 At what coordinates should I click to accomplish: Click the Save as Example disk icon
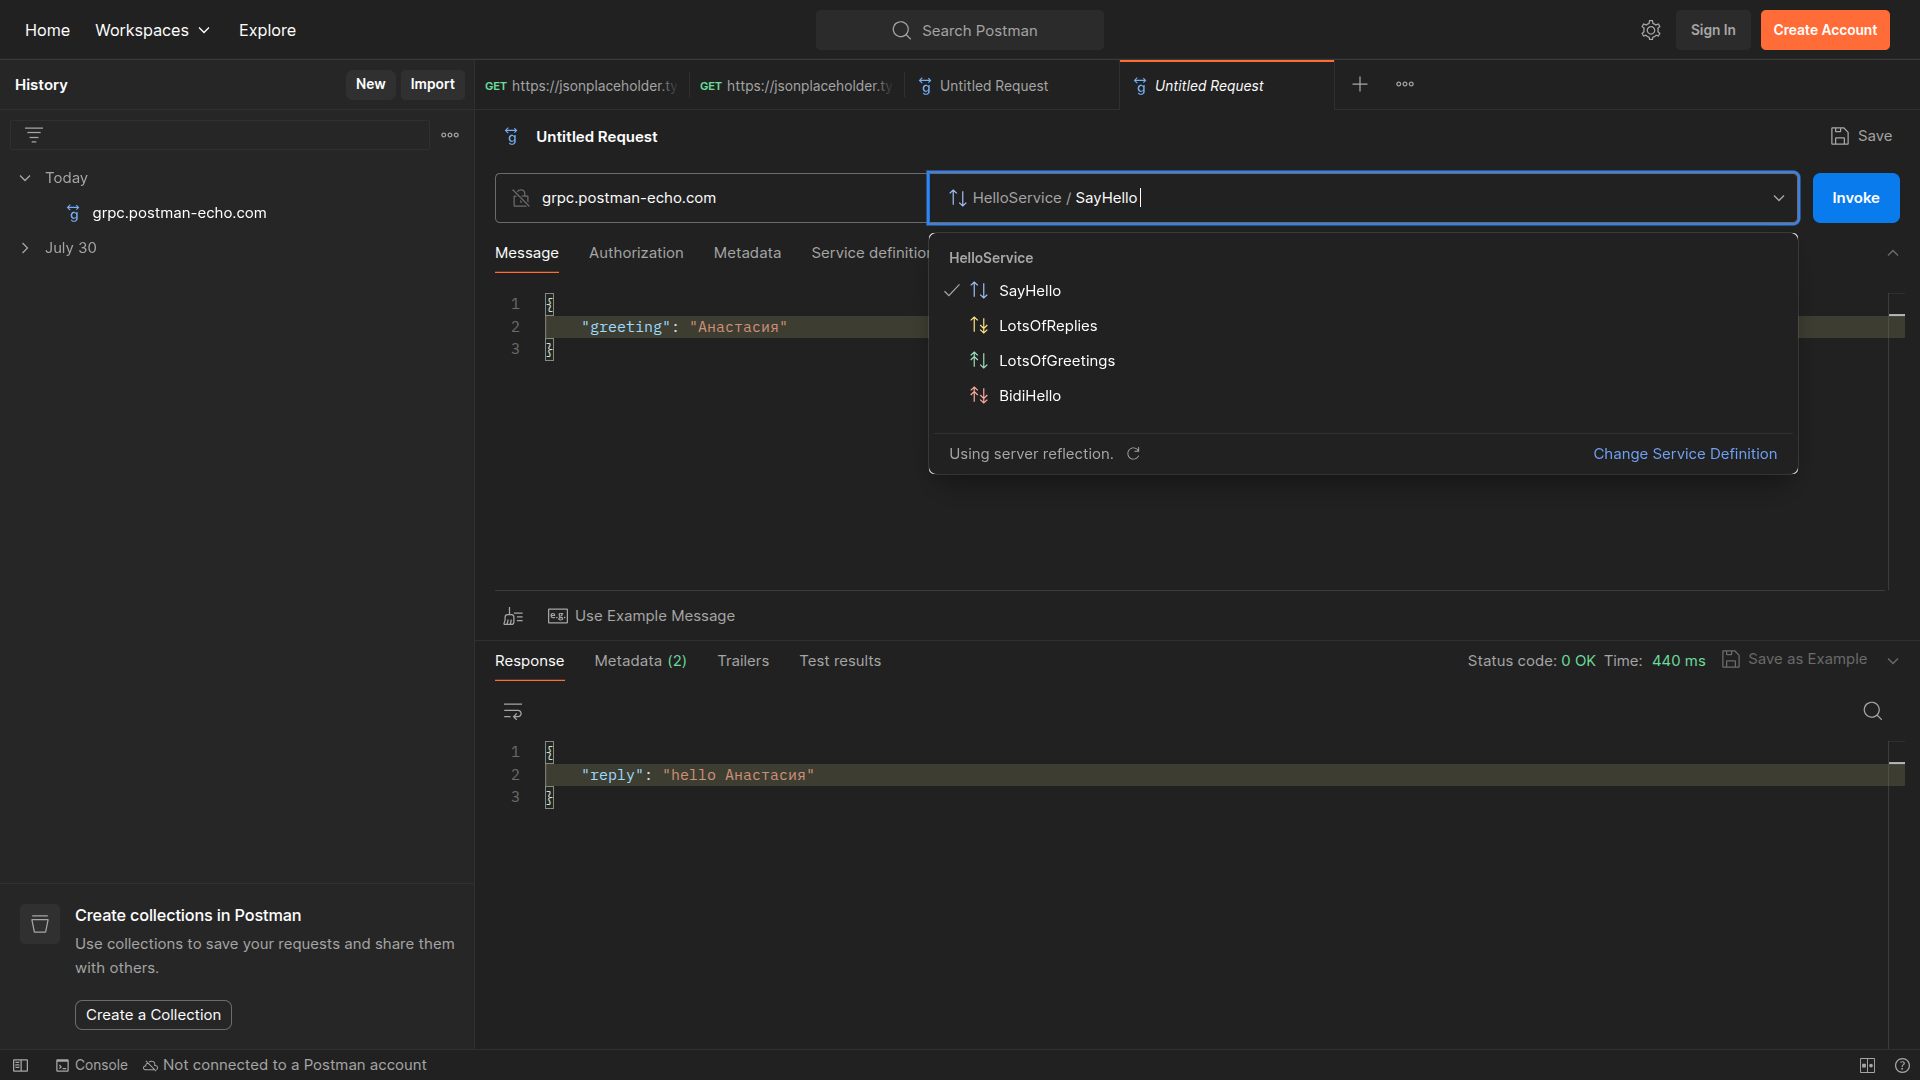pyautogui.click(x=1730, y=659)
